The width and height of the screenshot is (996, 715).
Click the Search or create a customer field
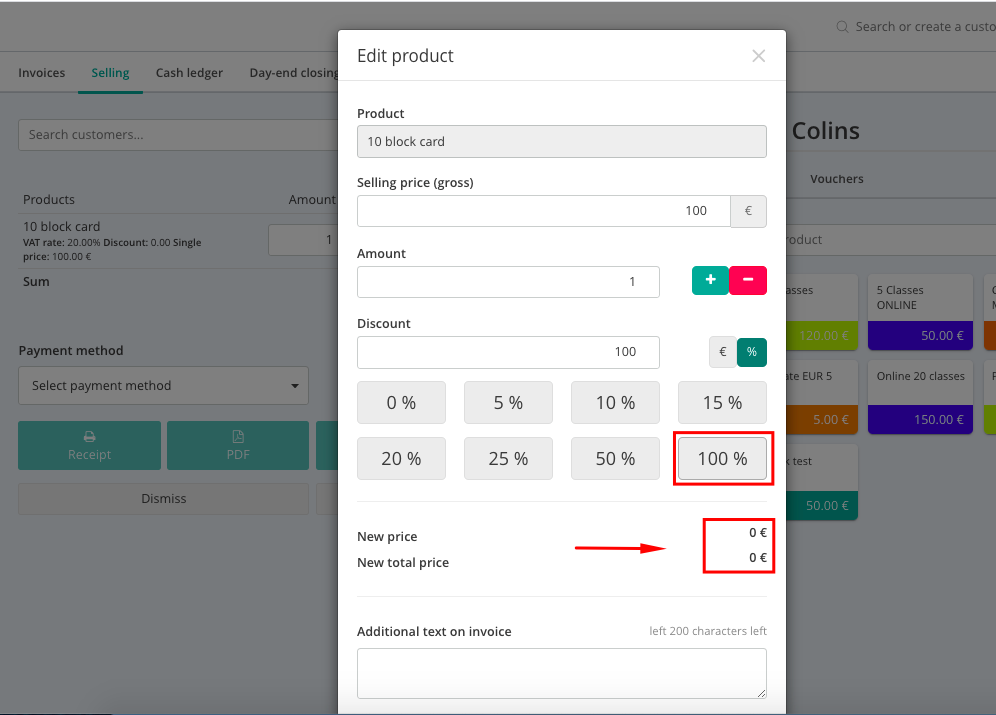click(x=925, y=27)
